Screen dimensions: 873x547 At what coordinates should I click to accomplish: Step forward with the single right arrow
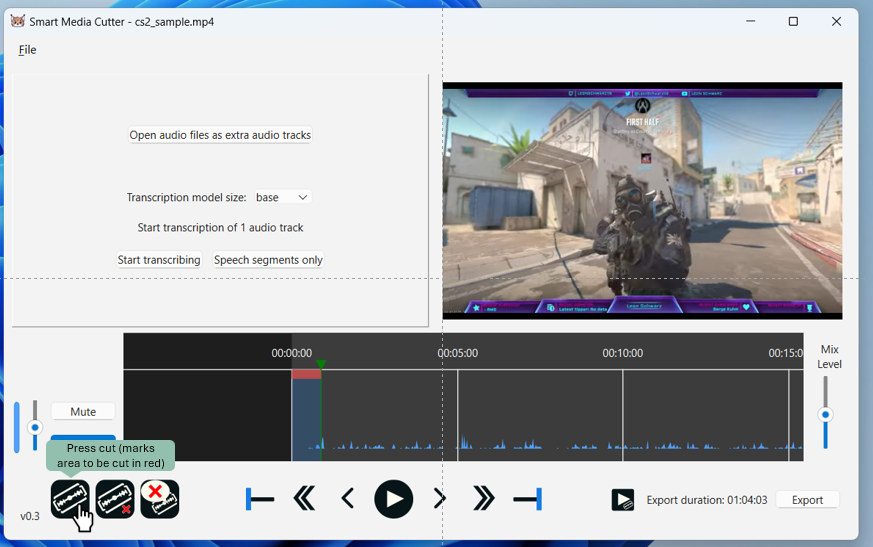439,499
